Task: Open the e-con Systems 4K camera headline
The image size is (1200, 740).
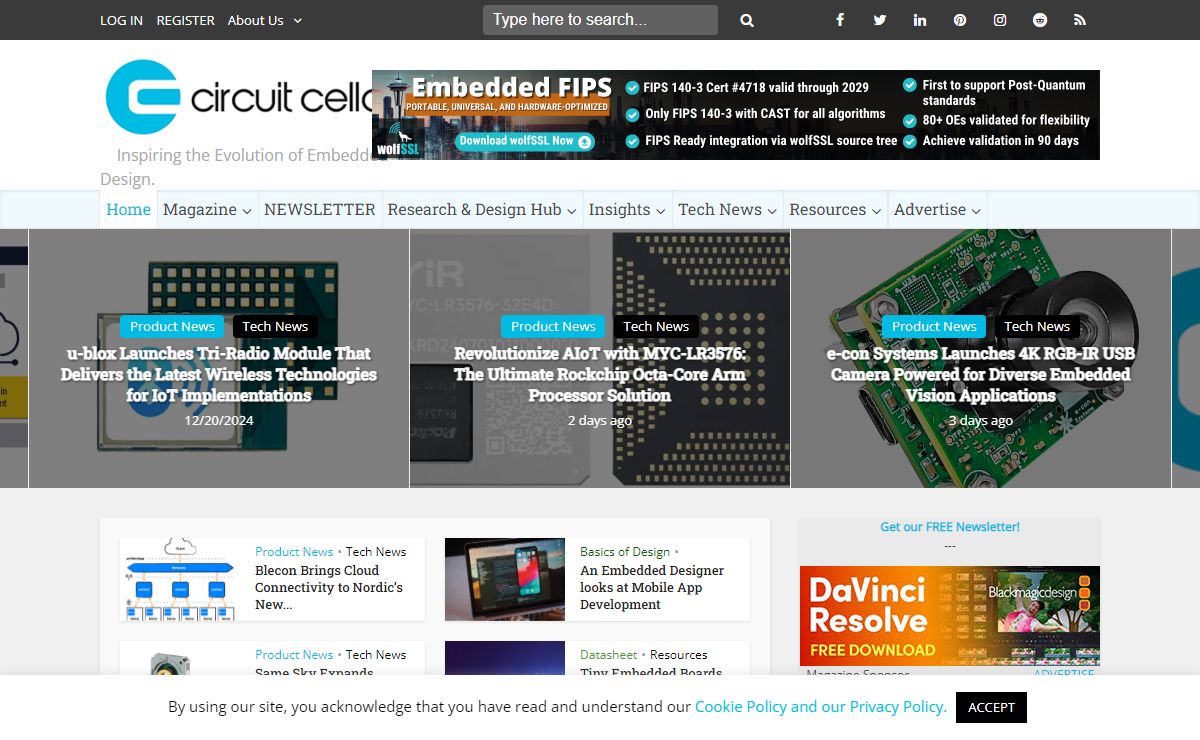Action: tap(981, 374)
